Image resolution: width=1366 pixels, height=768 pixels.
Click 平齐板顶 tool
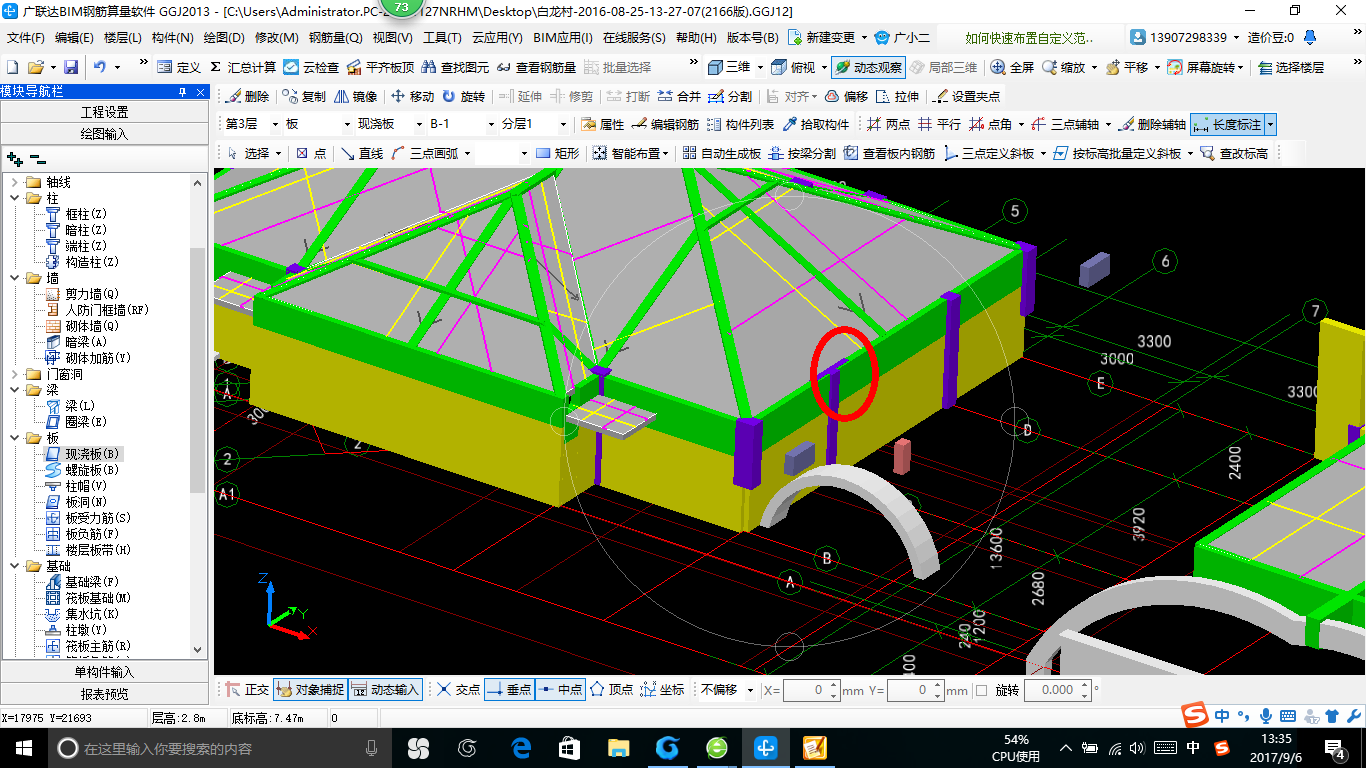380,67
